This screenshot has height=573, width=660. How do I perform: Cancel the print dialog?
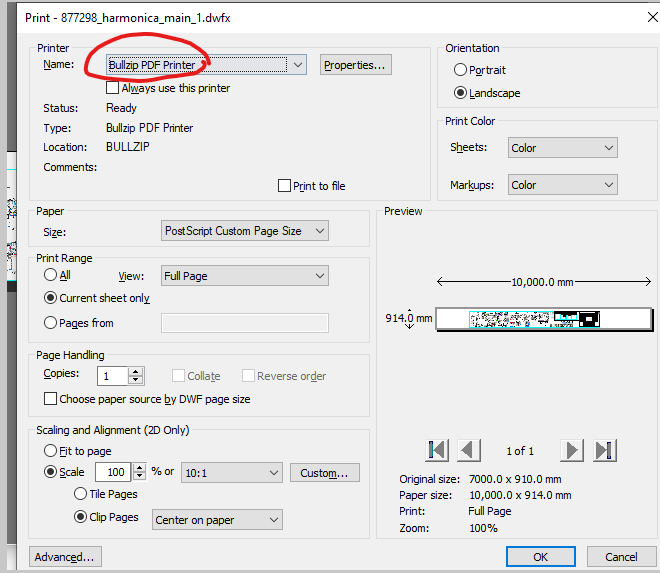pyautogui.click(x=621, y=557)
